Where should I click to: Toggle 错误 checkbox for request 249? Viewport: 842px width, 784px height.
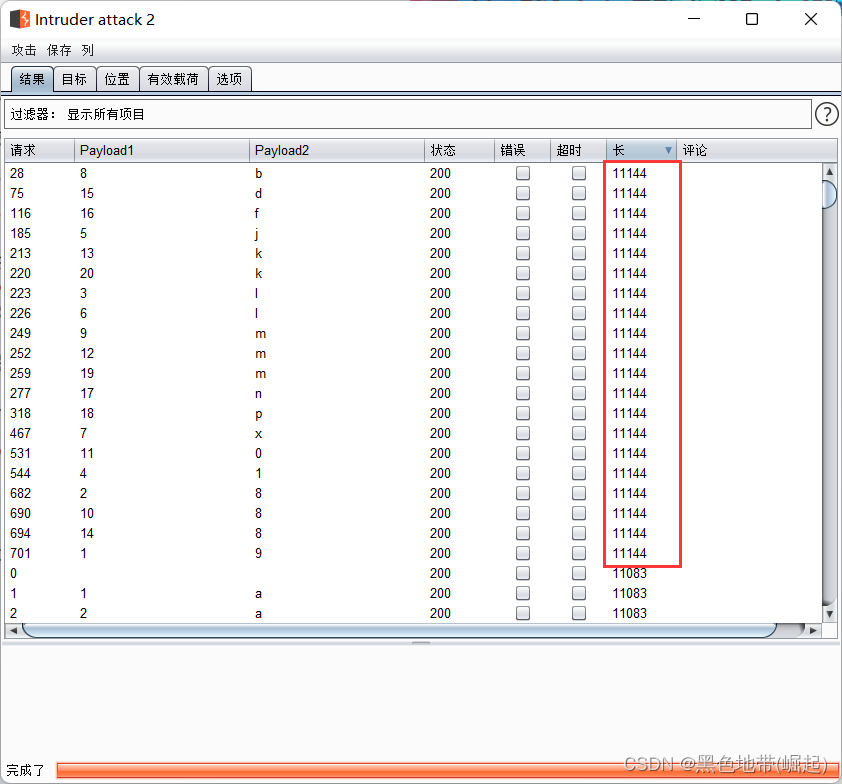pyautogui.click(x=522, y=333)
